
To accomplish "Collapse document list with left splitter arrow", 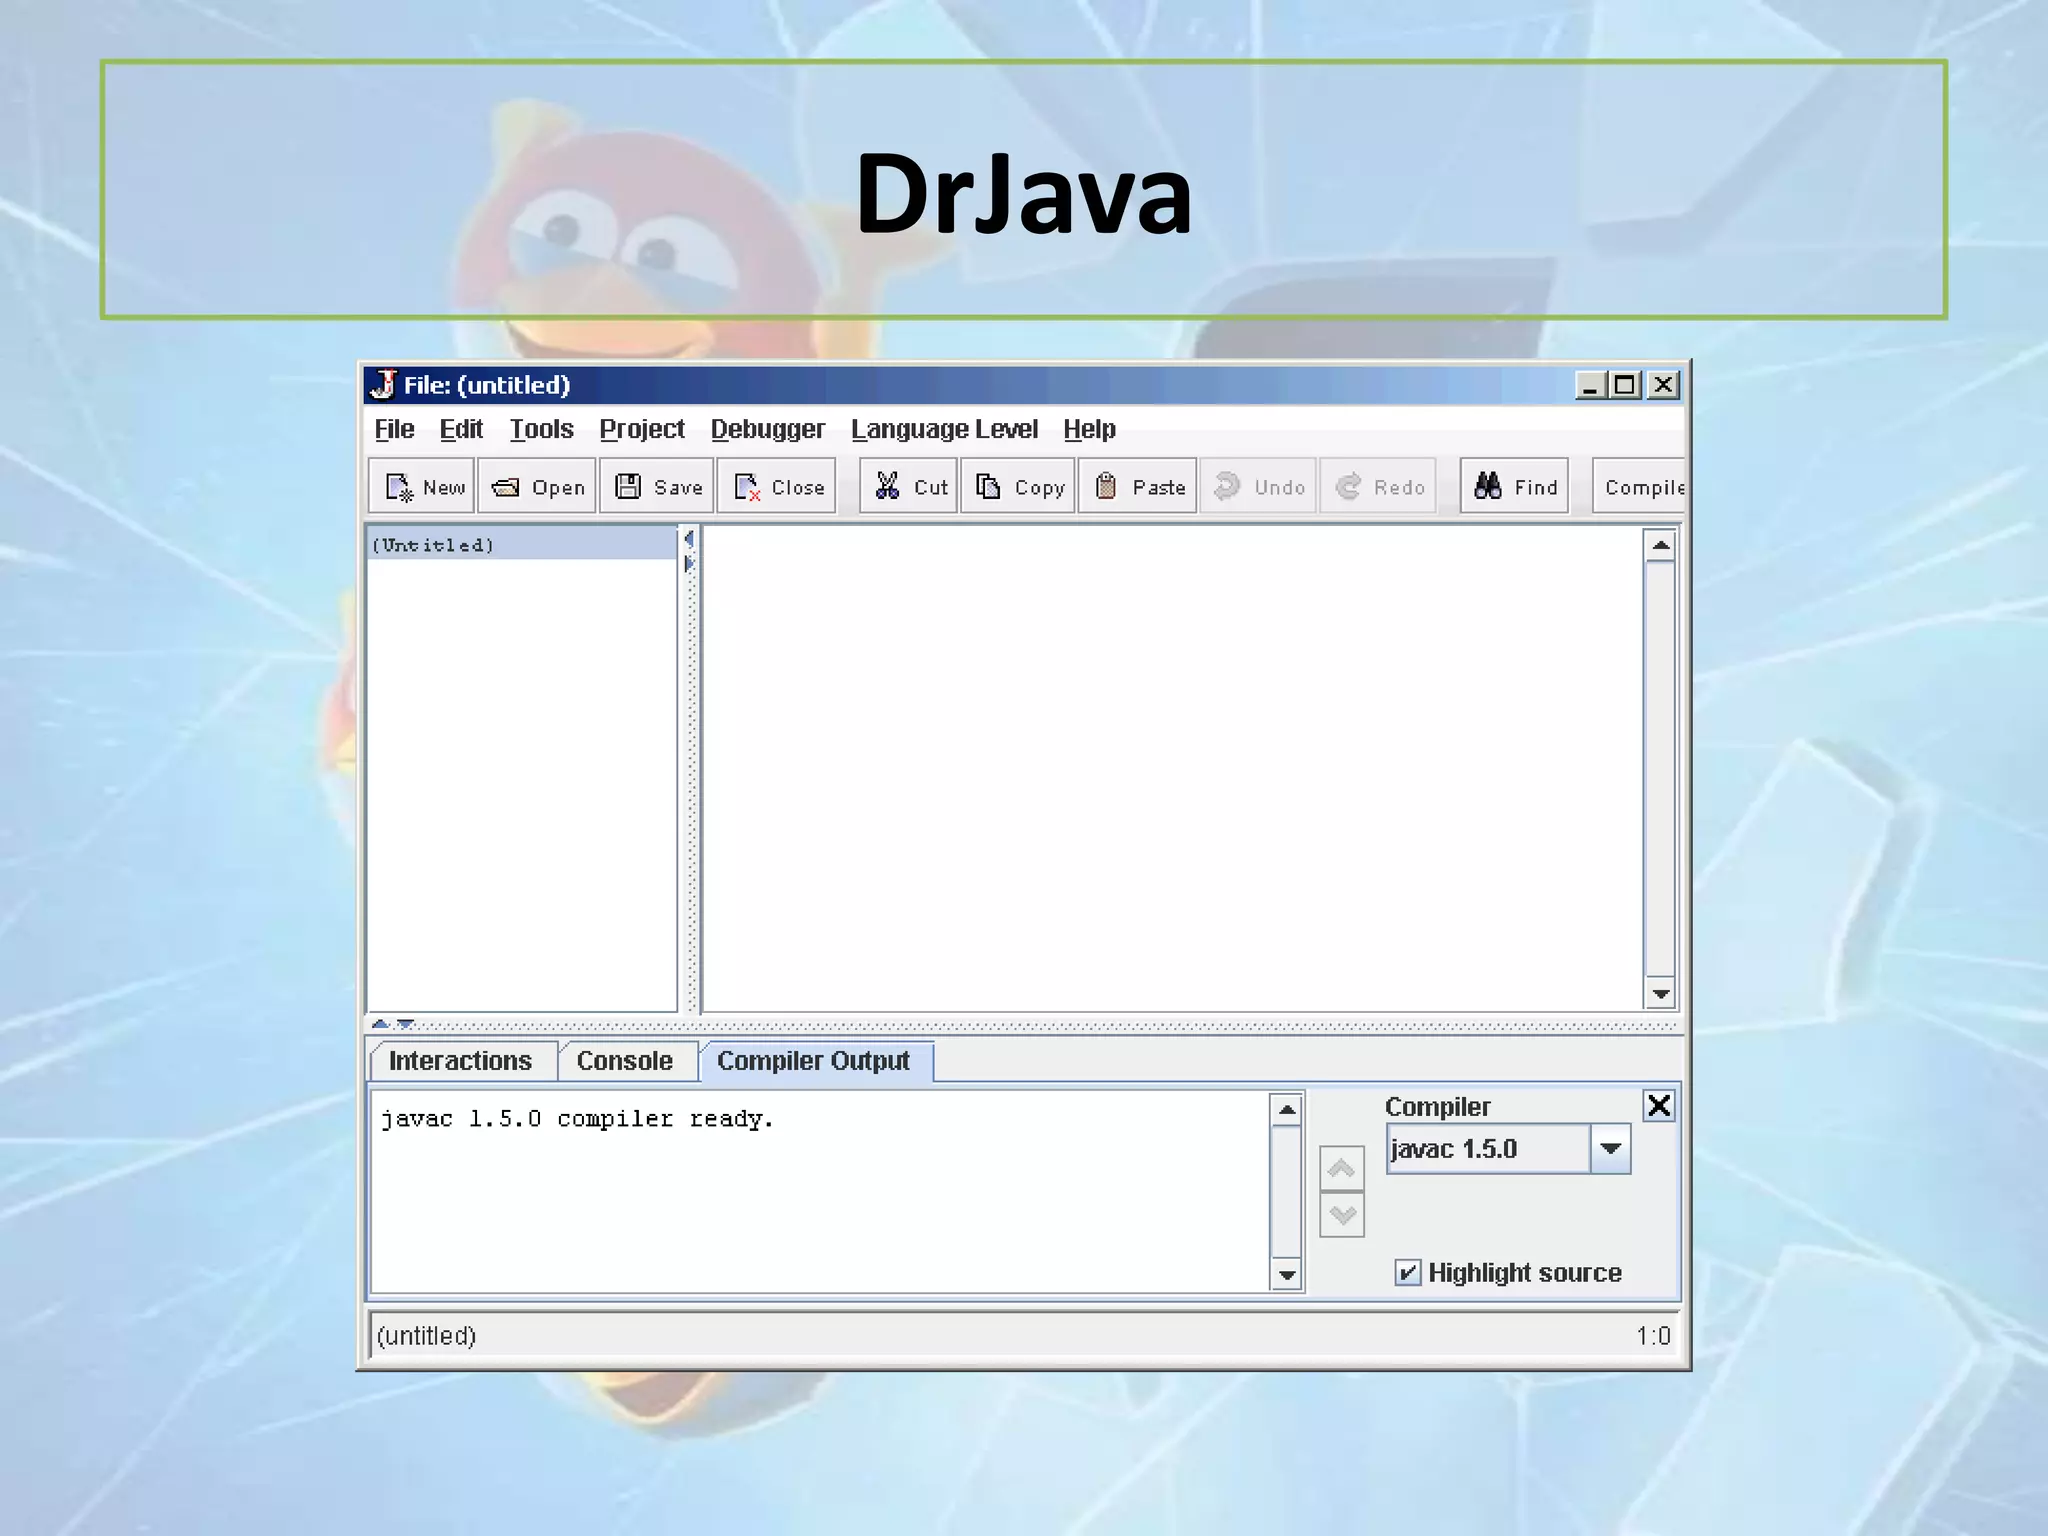I will (x=689, y=540).
